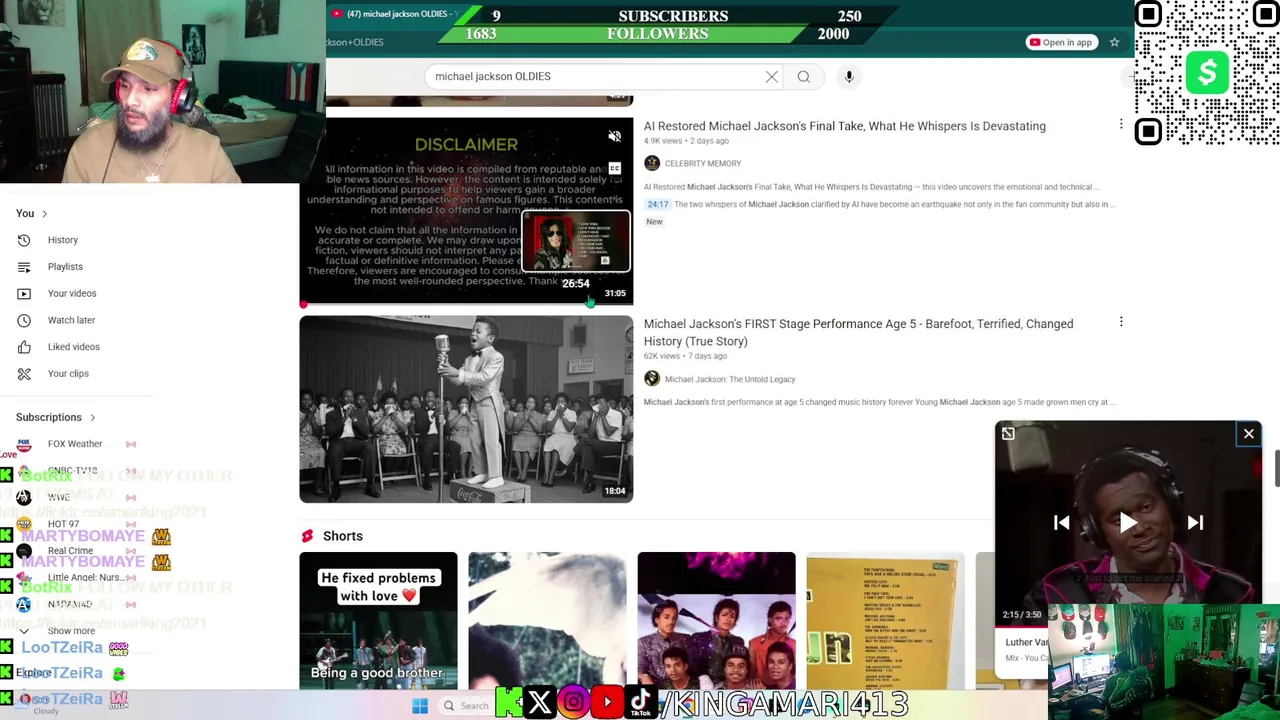The height and width of the screenshot is (720, 1280).
Task: Bookmark this page with the star icon
Action: 1114,42
